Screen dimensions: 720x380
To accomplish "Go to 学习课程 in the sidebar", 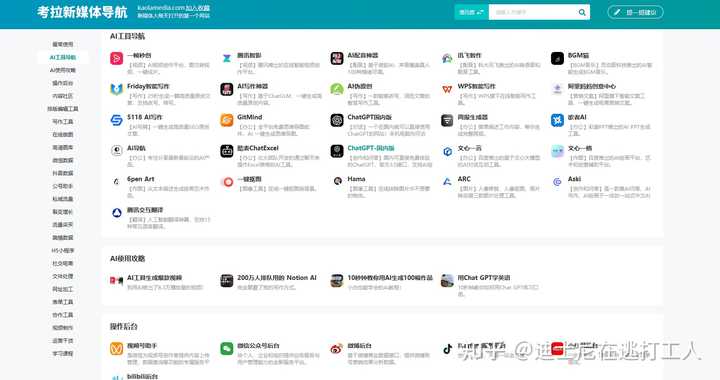I will (x=63, y=353).
